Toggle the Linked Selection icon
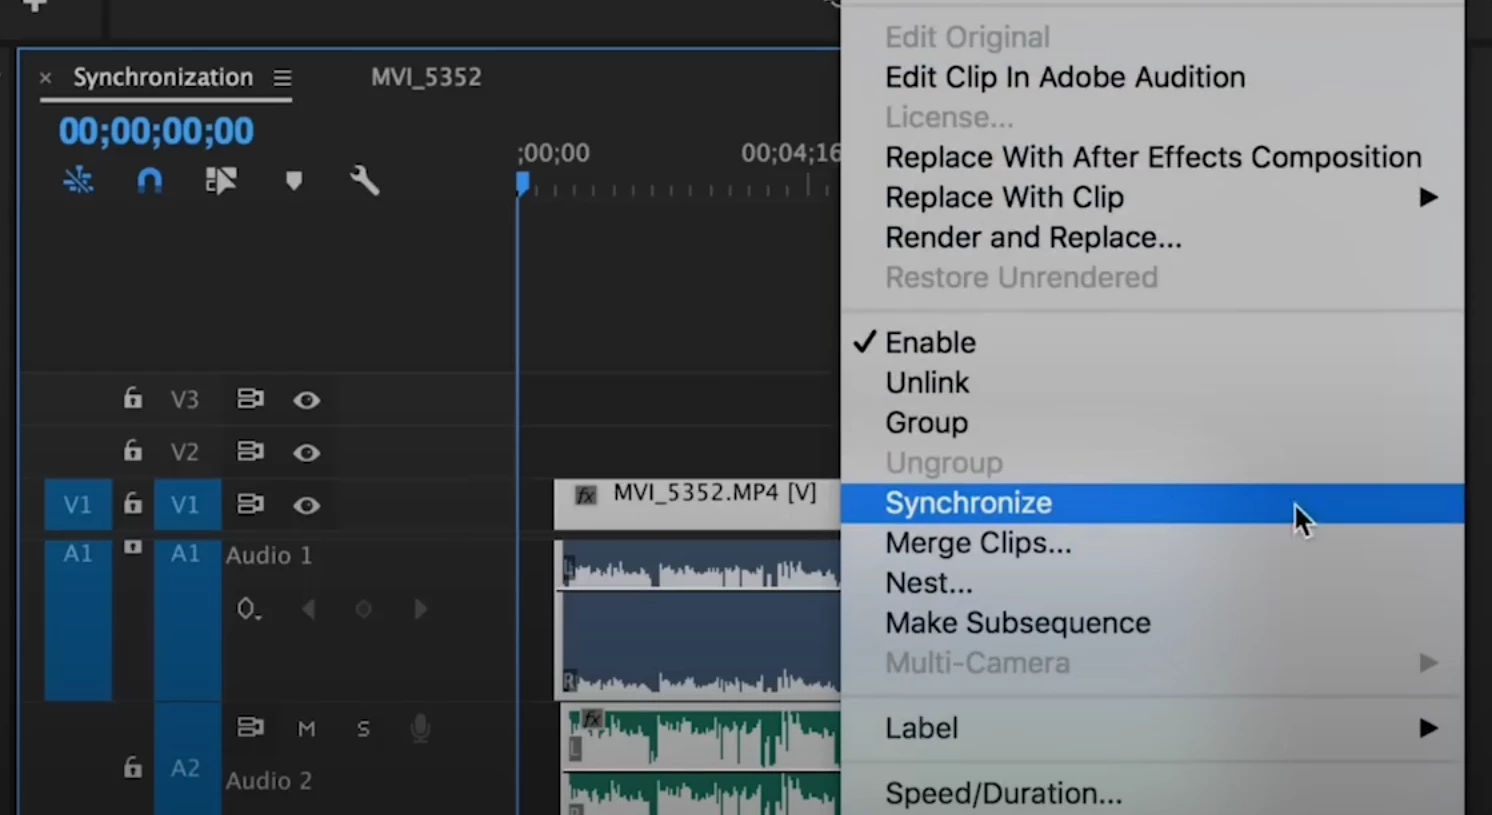 221,180
